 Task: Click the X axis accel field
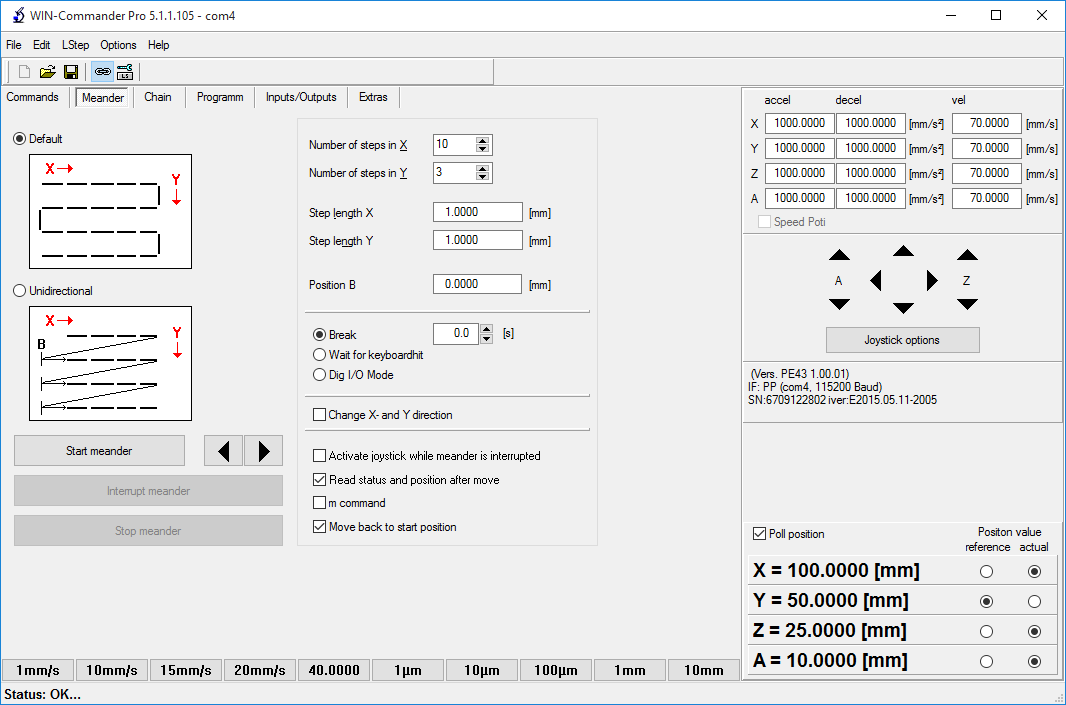[800, 123]
